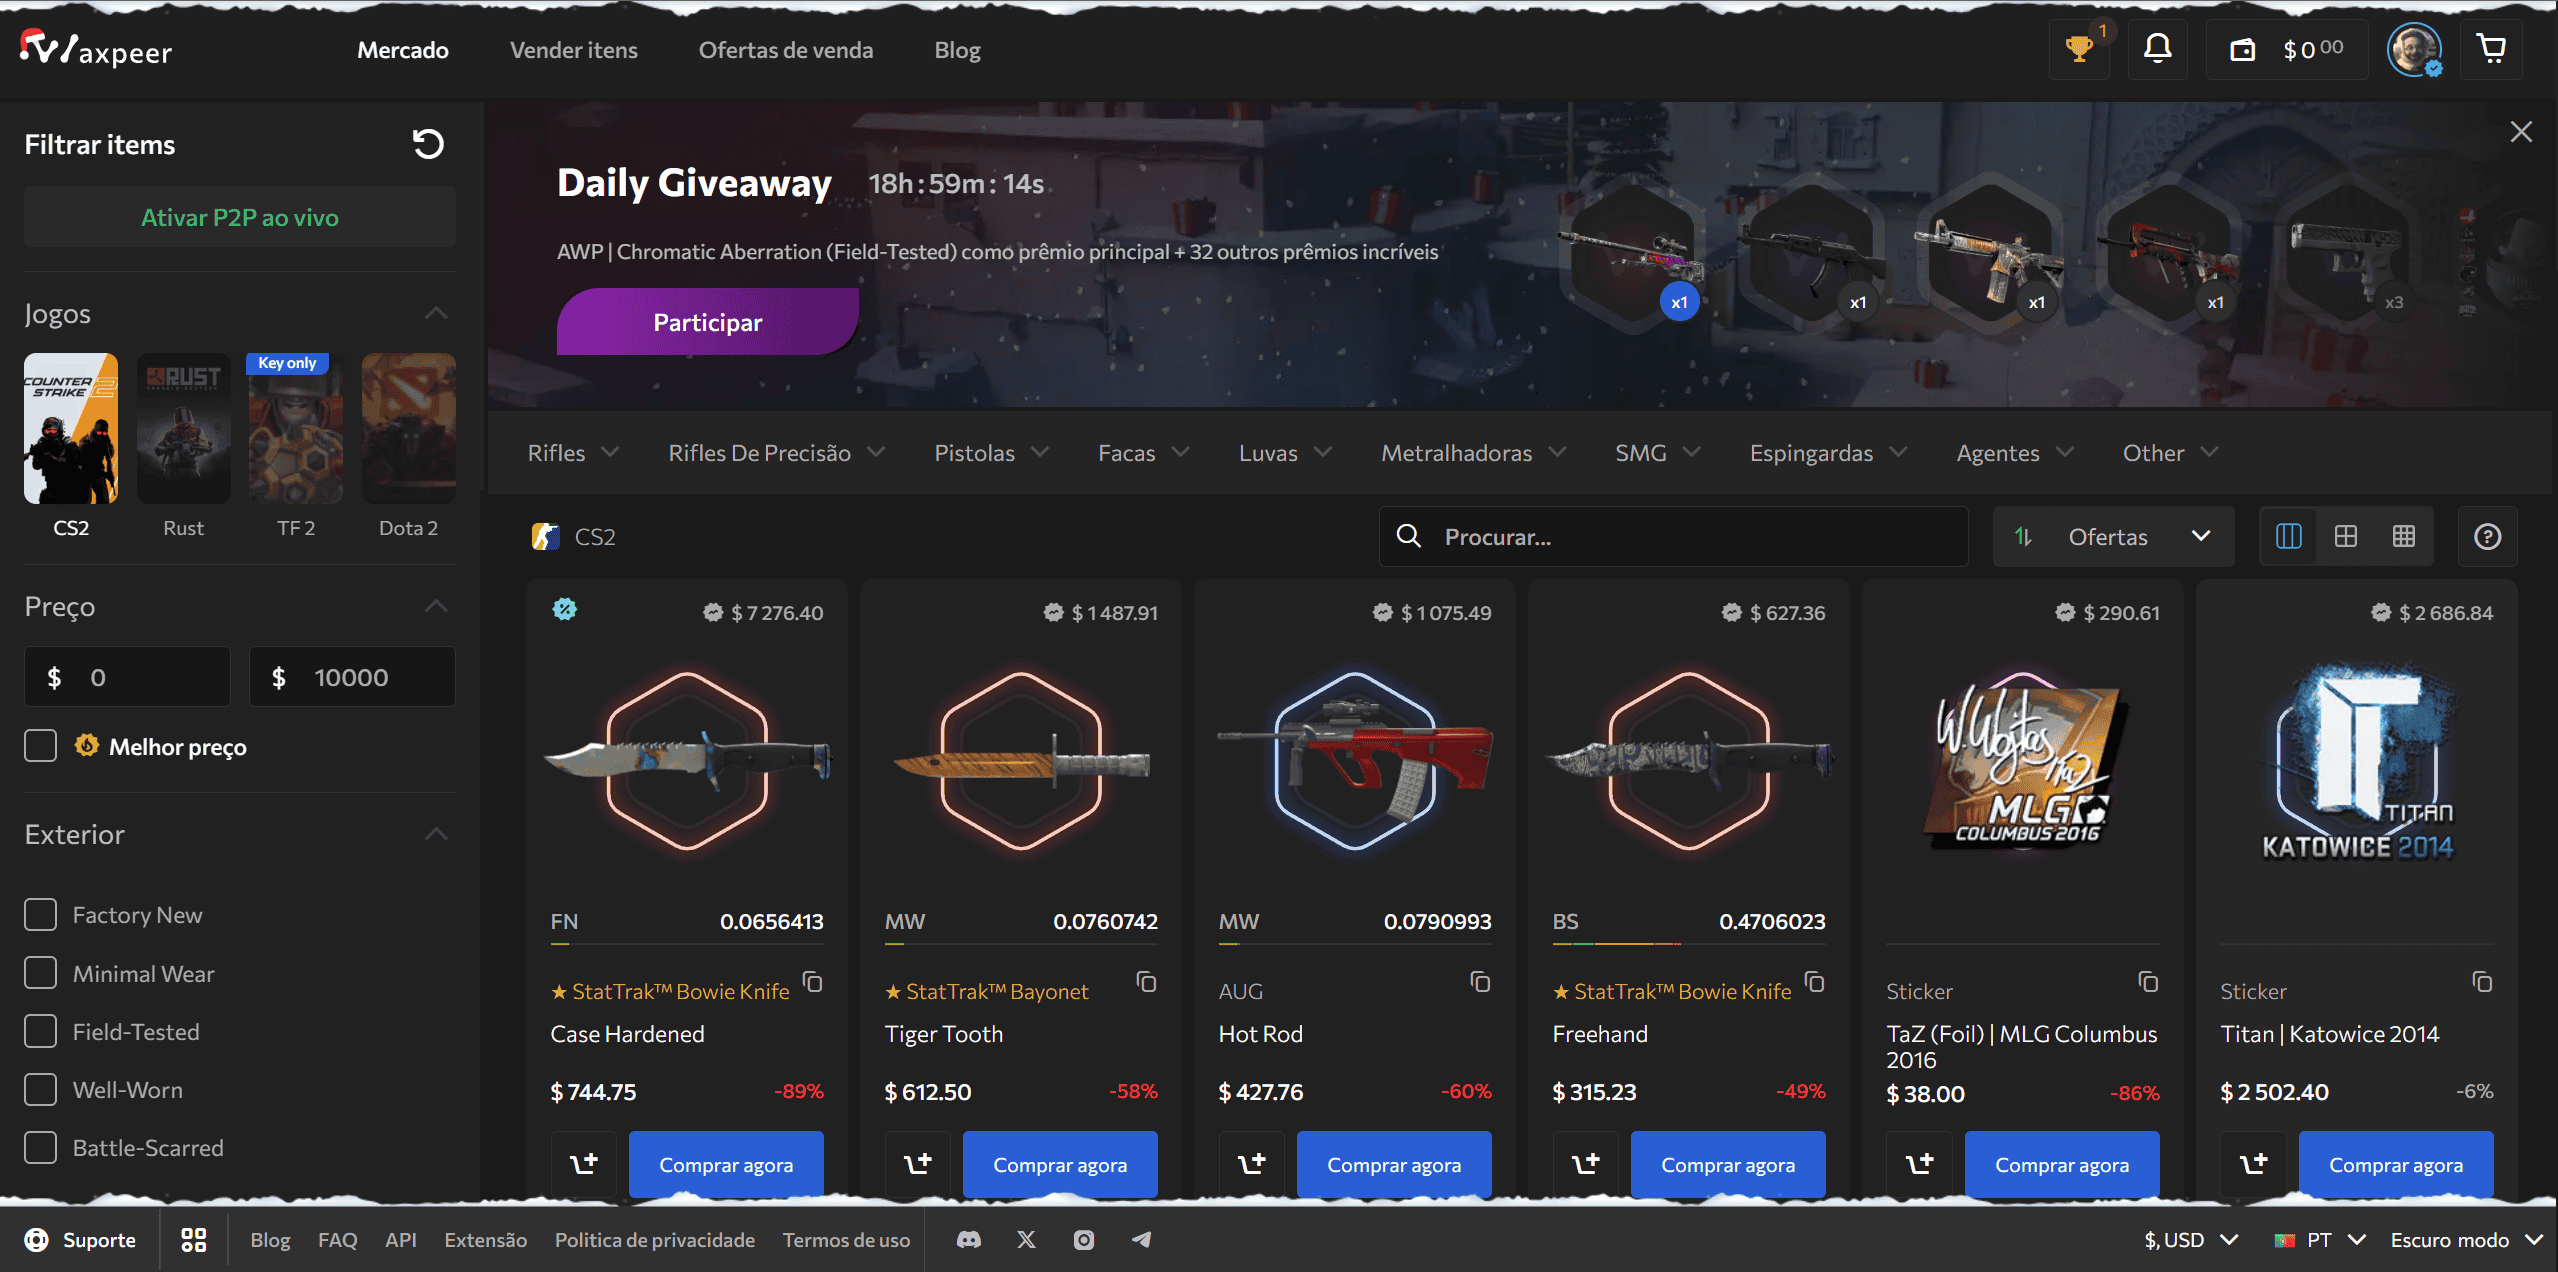Viewport: 2558px width, 1272px height.
Task: Open the Instagram link in the footer
Action: click(x=1084, y=1240)
